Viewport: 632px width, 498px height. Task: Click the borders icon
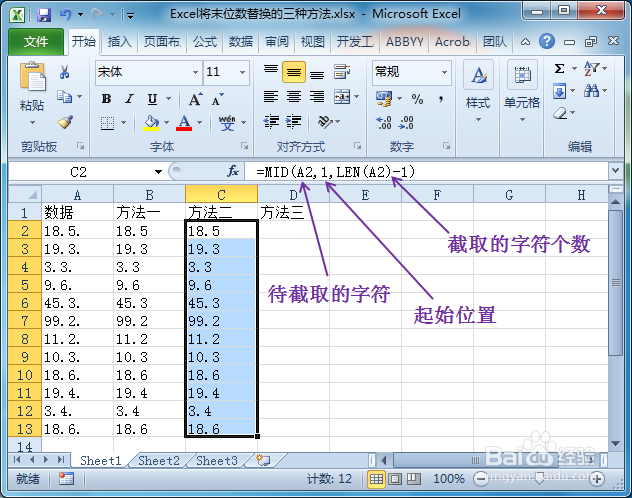(x=107, y=123)
